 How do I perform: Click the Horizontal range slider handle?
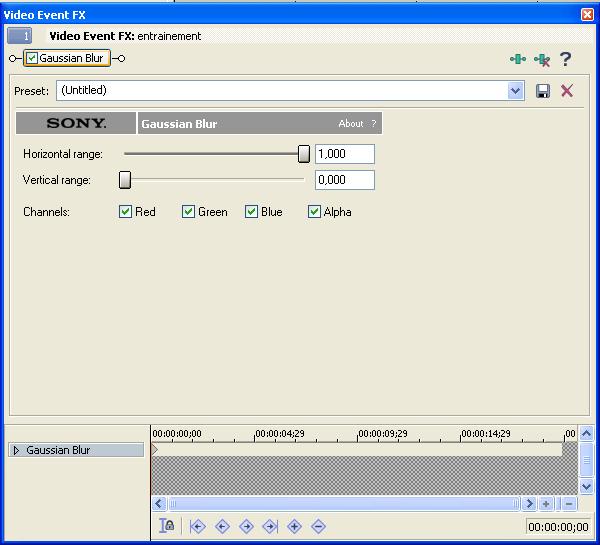[x=304, y=154]
